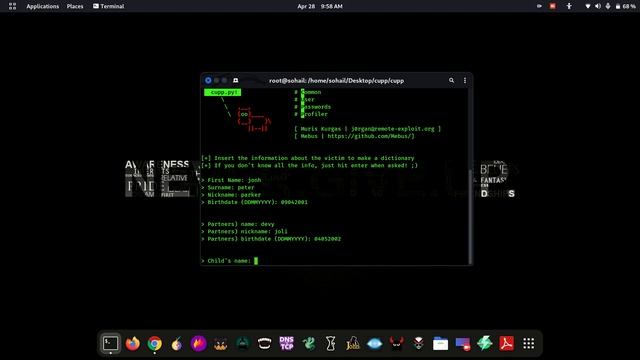640x360 pixels.
Task: Click the network wifi icon in top bar
Action: [588, 6]
